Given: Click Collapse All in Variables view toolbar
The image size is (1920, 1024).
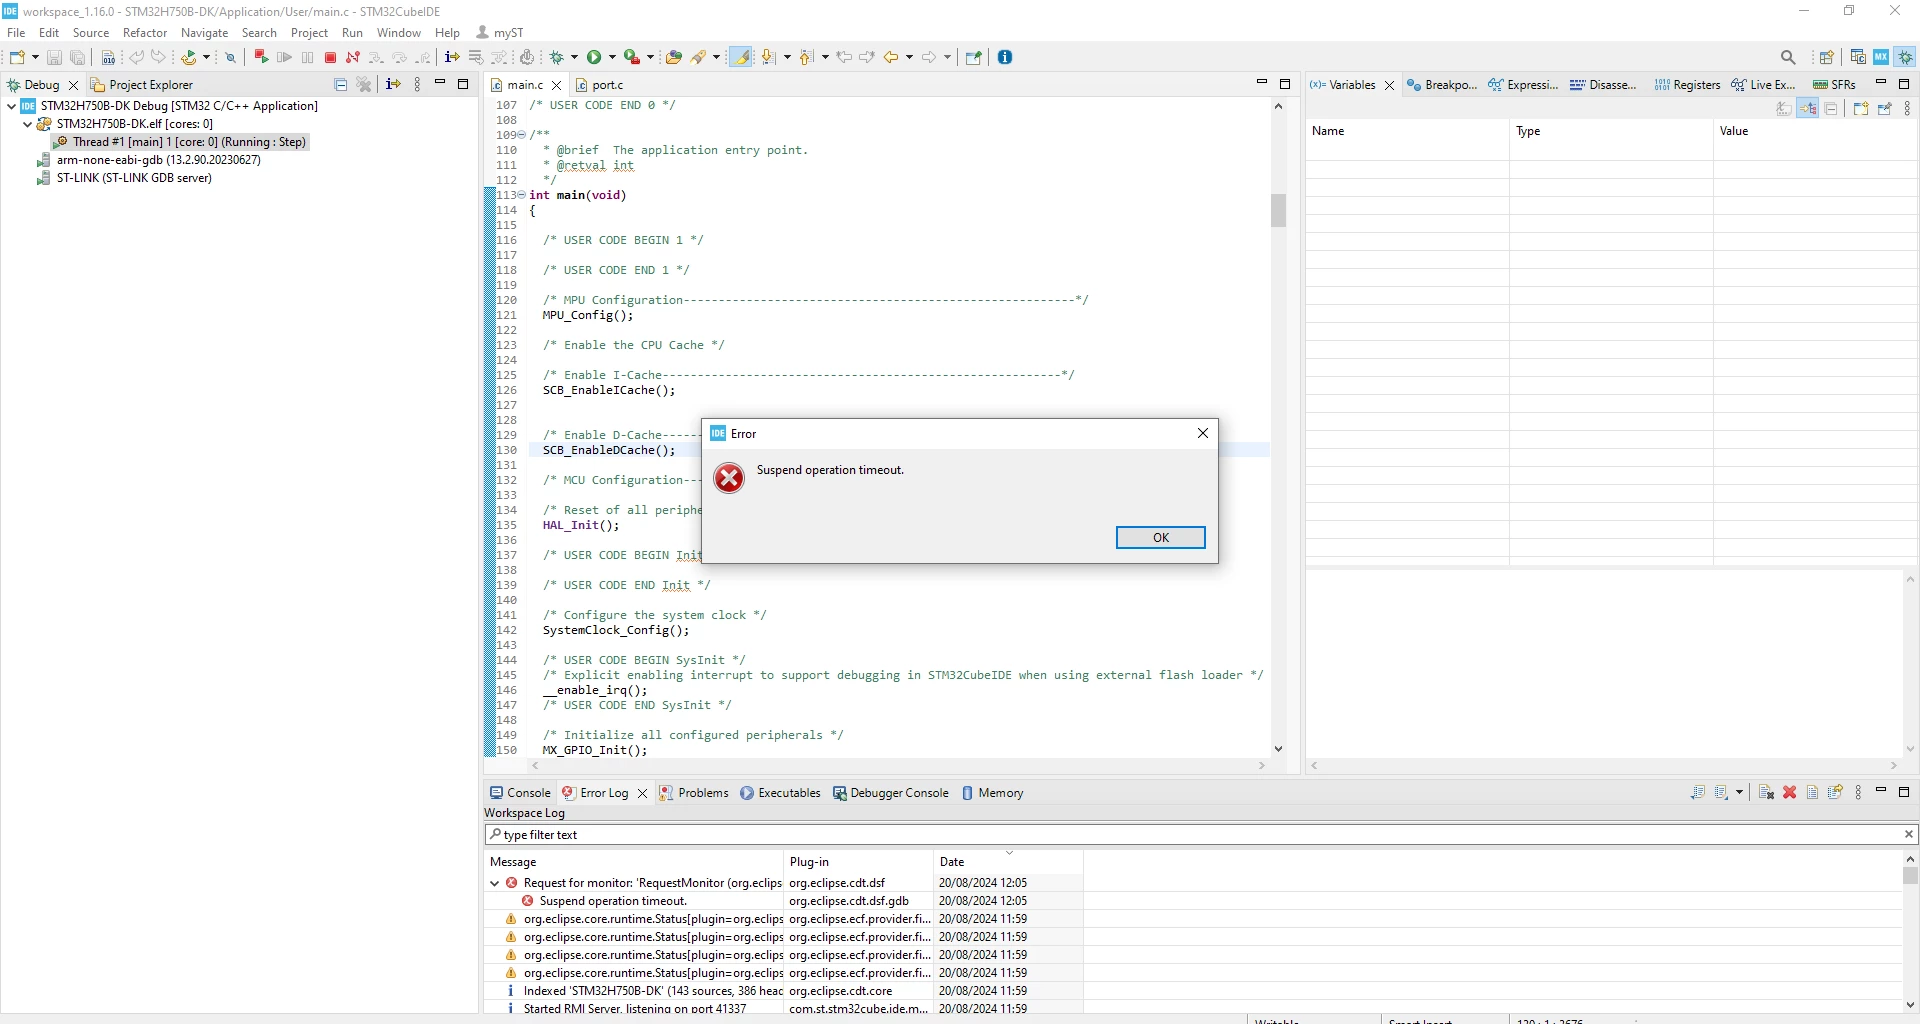Looking at the screenshot, I should pyautogui.click(x=1831, y=109).
